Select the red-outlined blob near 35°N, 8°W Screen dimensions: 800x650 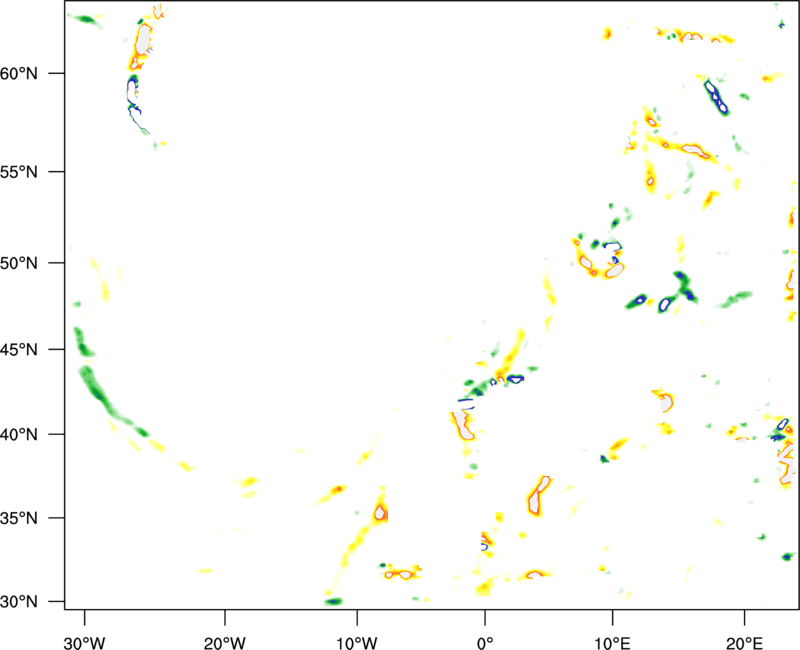point(380,513)
